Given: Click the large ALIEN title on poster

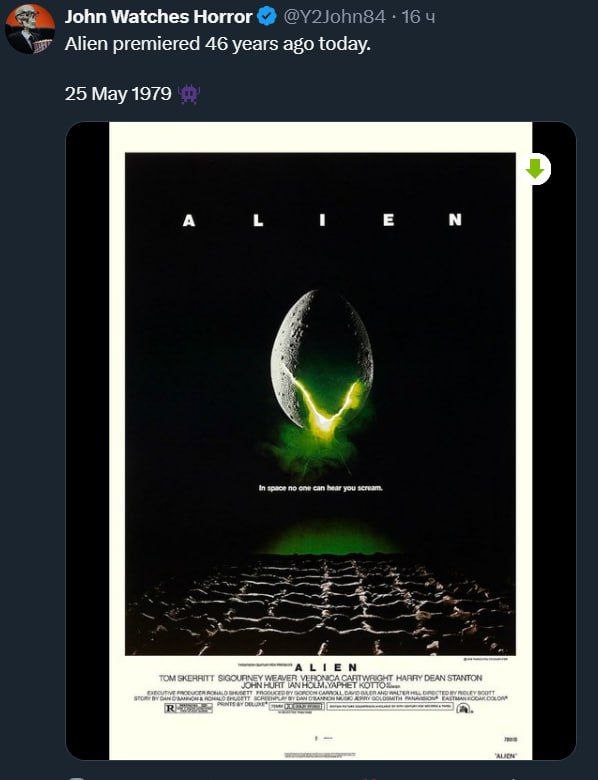Looking at the screenshot, I should [x=322, y=220].
